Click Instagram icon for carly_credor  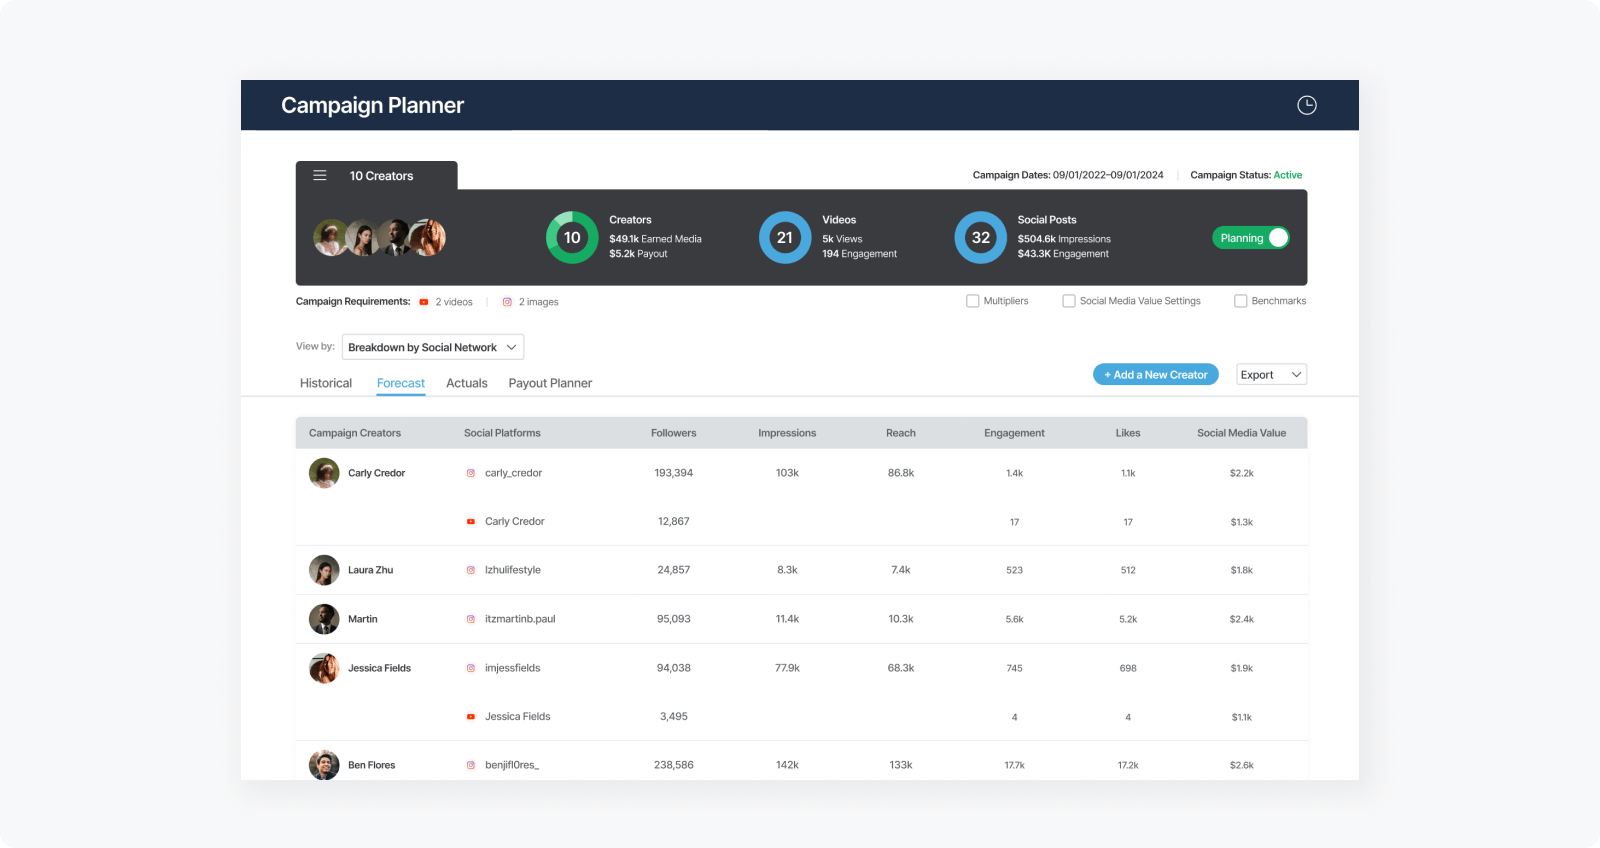(x=471, y=473)
